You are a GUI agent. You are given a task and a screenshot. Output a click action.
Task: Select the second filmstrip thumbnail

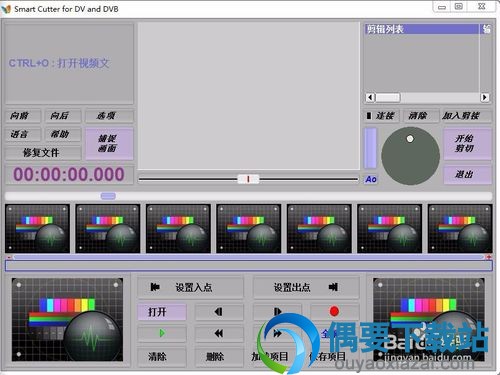click(108, 229)
